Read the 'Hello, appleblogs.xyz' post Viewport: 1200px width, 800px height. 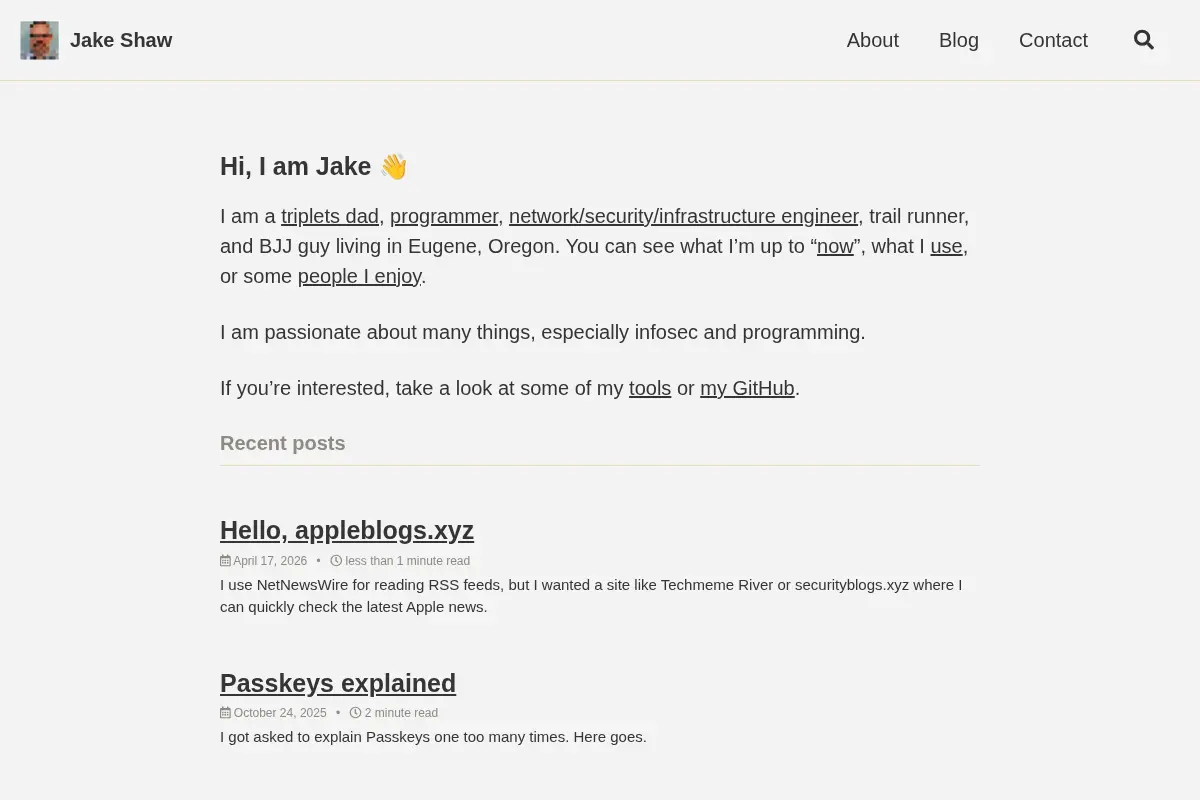point(347,530)
